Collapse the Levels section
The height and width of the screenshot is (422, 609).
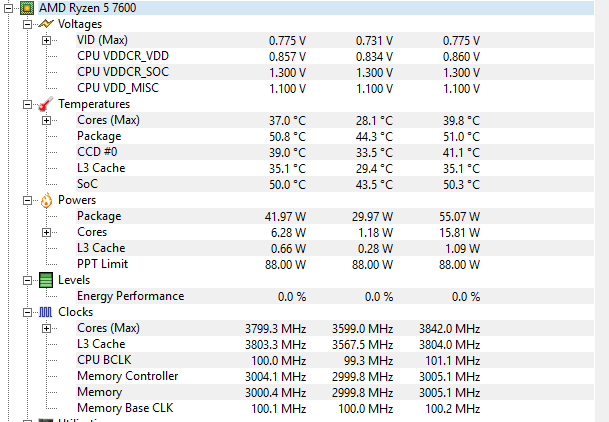click(x=27, y=280)
